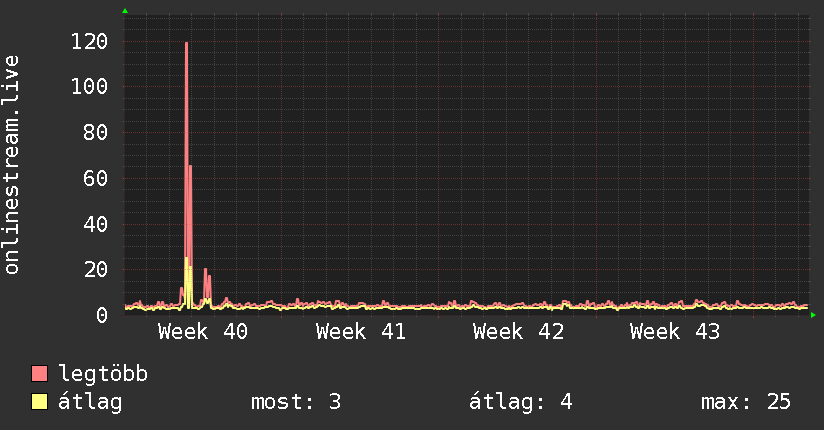Click the 60 y-axis label

tap(96, 179)
